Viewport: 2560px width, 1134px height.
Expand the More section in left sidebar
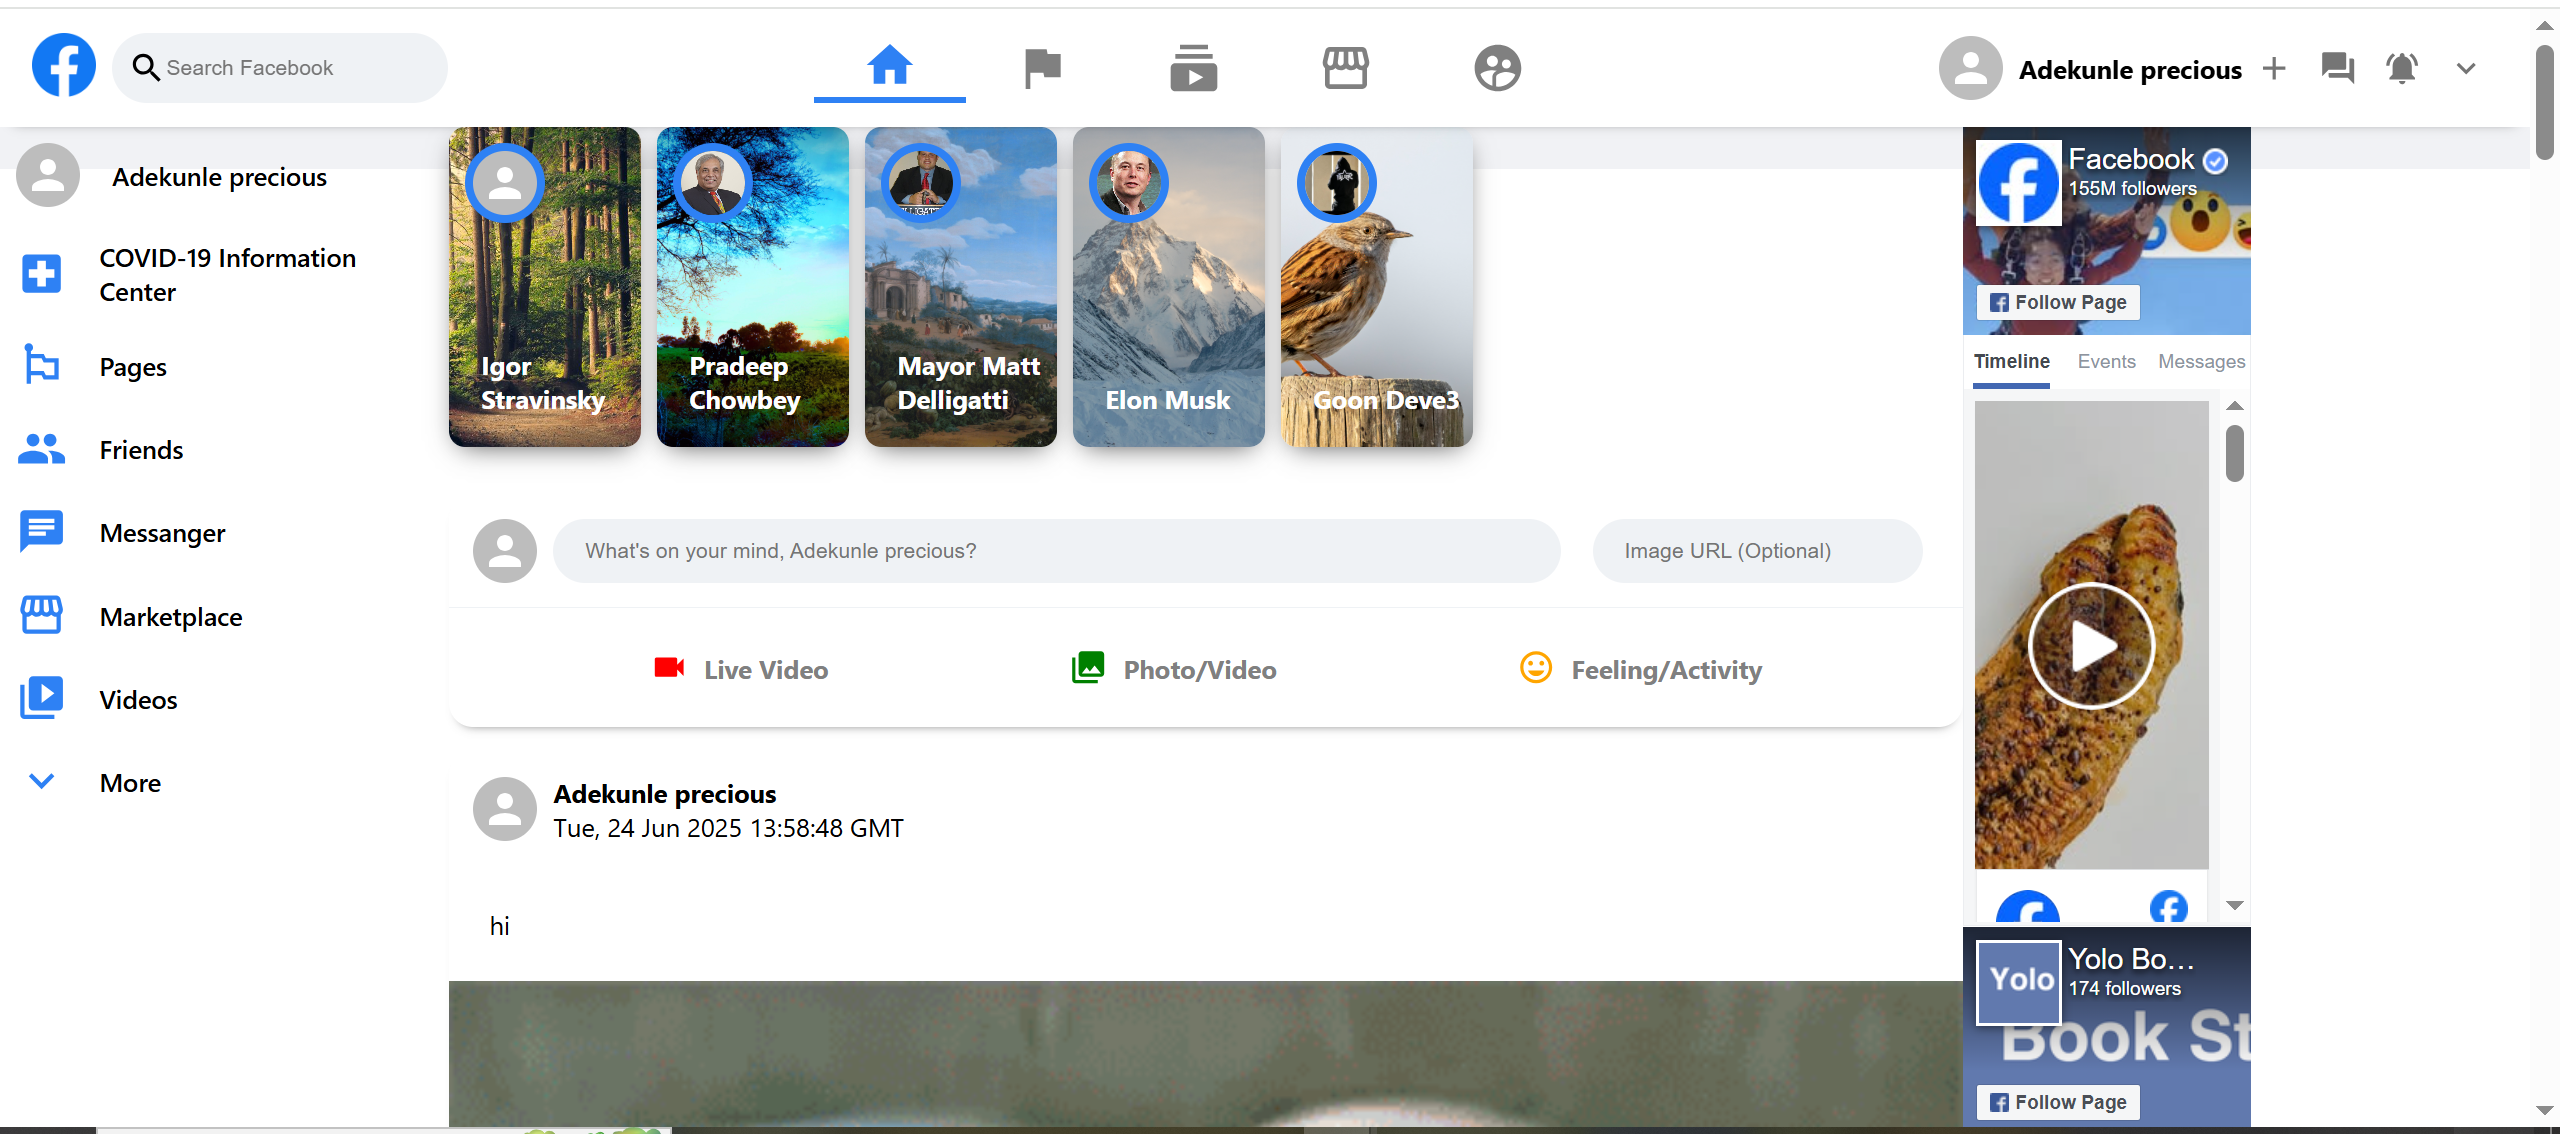click(130, 783)
